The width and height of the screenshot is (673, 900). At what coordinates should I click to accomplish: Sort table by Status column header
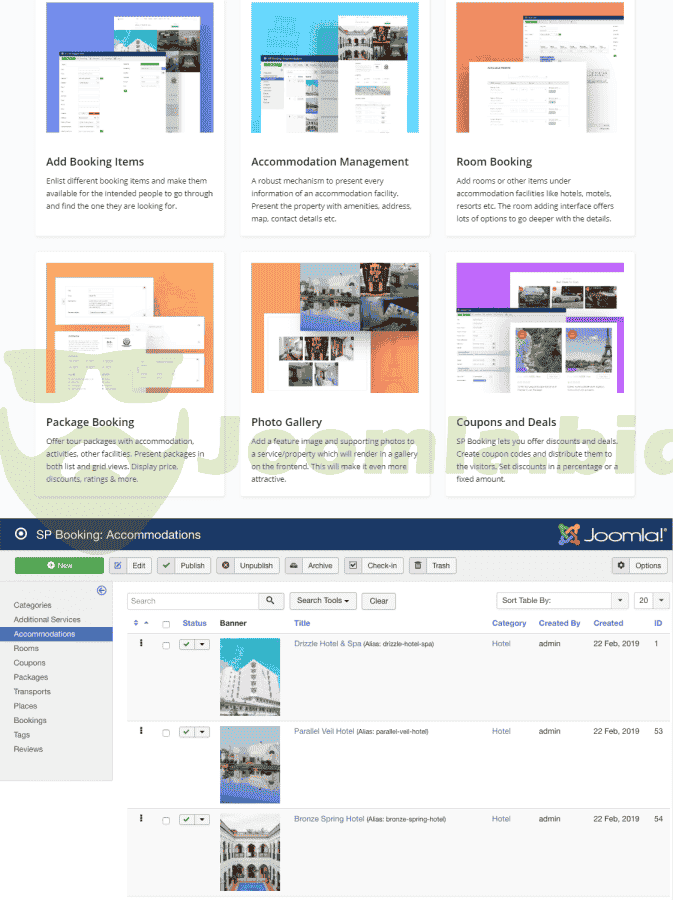coord(194,623)
